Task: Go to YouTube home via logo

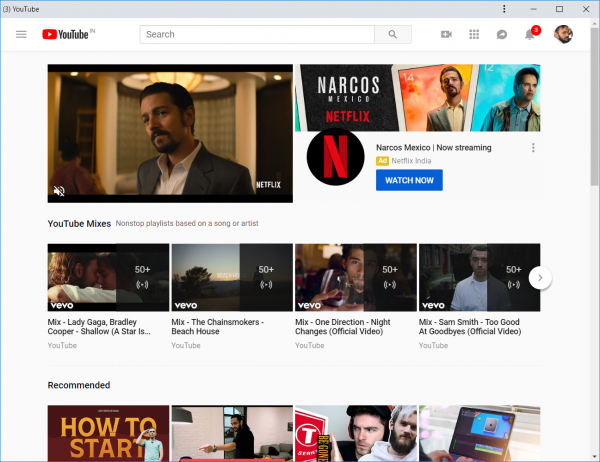Action: point(65,34)
